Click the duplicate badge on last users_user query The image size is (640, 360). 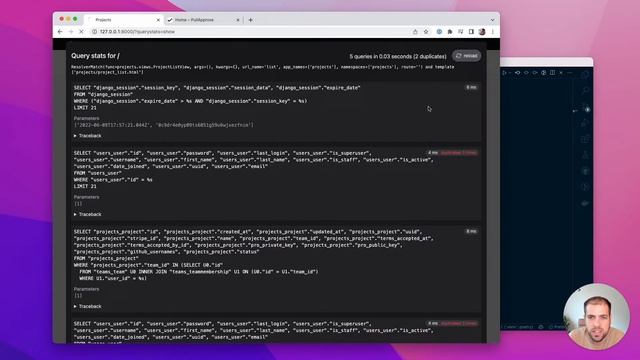(458, 323)
